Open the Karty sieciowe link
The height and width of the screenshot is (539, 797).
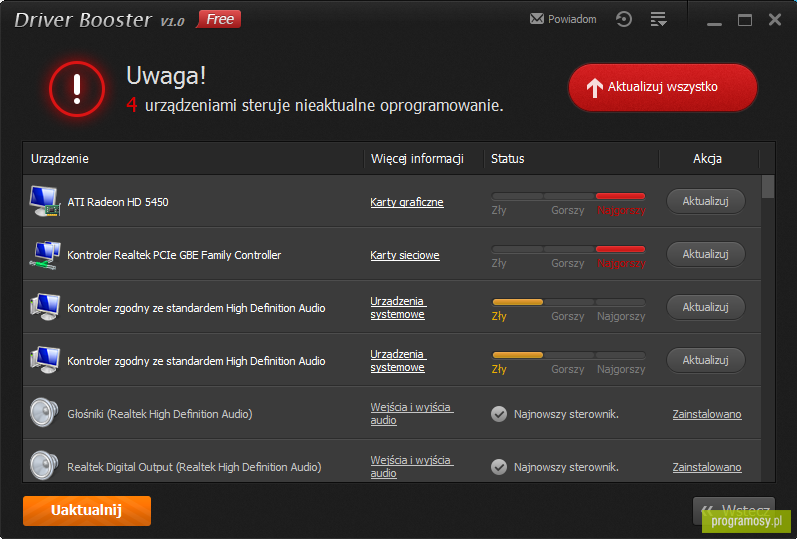405,255
